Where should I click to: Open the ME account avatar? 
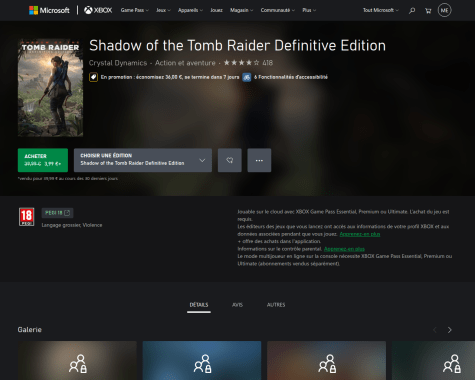click(444, 10)
